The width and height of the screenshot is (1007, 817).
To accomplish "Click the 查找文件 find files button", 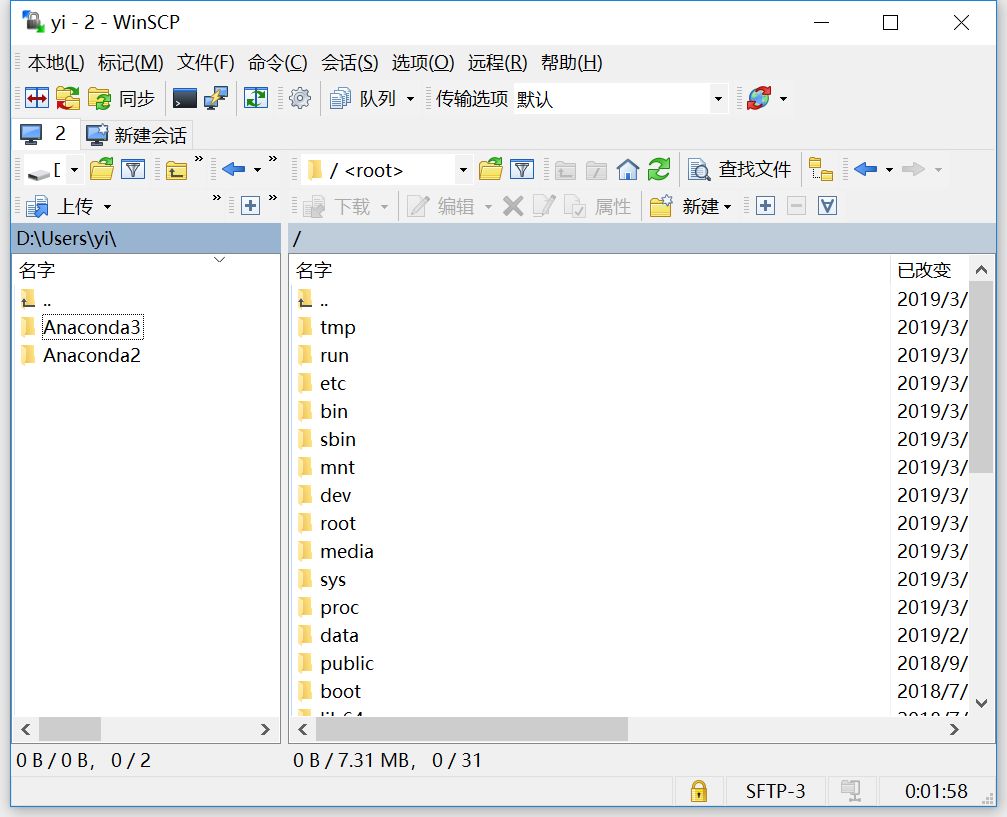I will click(x=739, y=170).
